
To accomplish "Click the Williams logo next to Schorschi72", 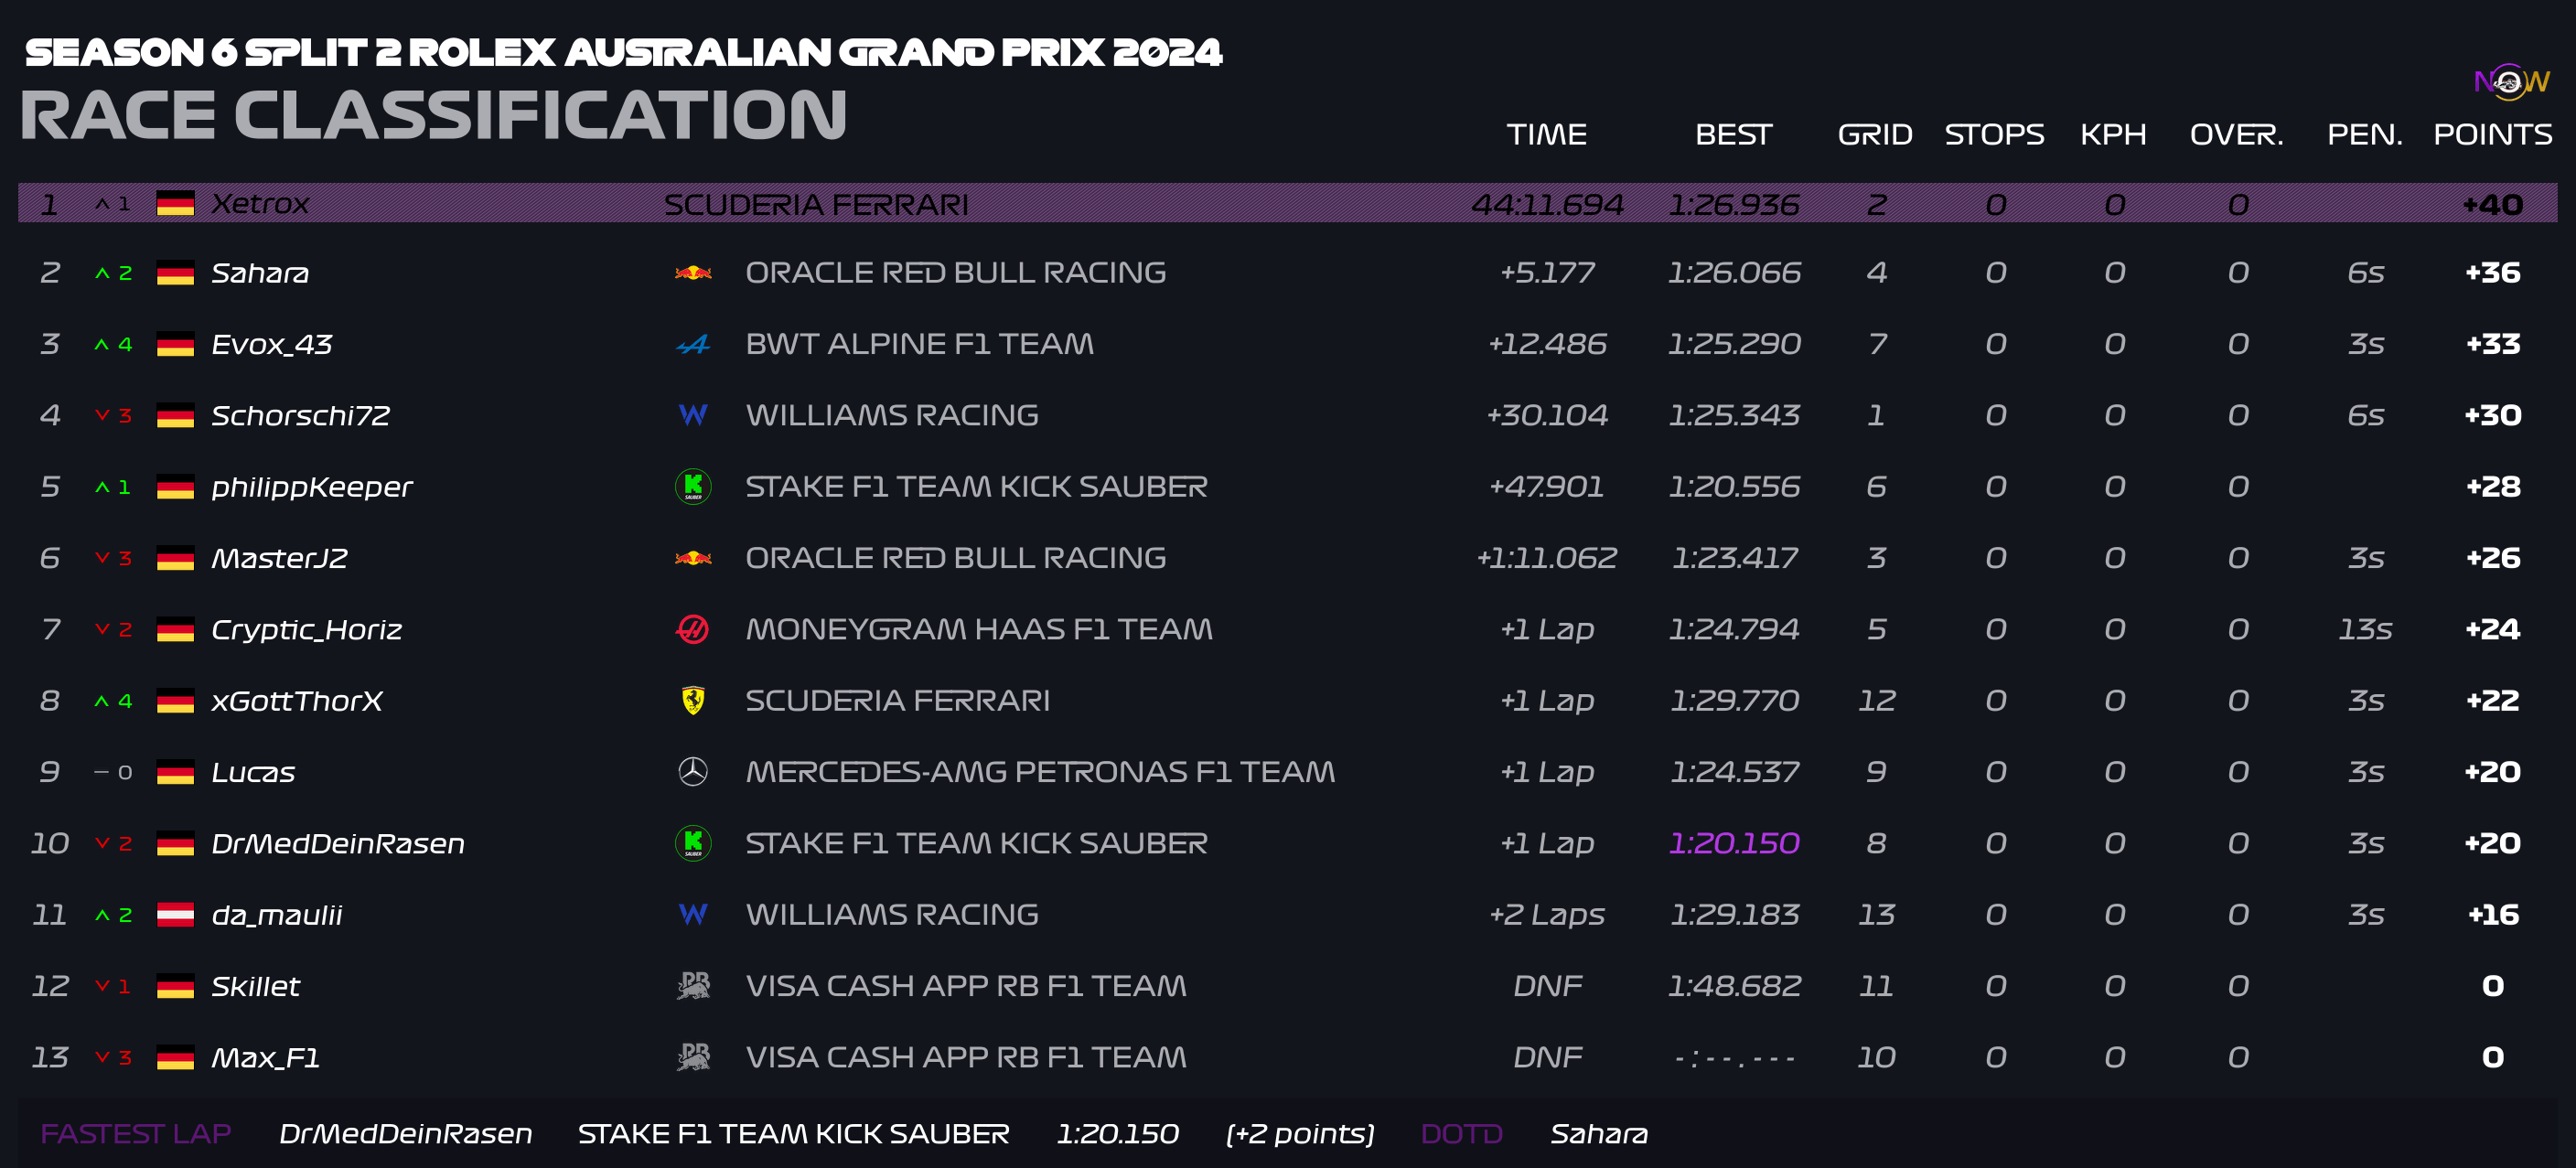I will click(x=693, y=415).
